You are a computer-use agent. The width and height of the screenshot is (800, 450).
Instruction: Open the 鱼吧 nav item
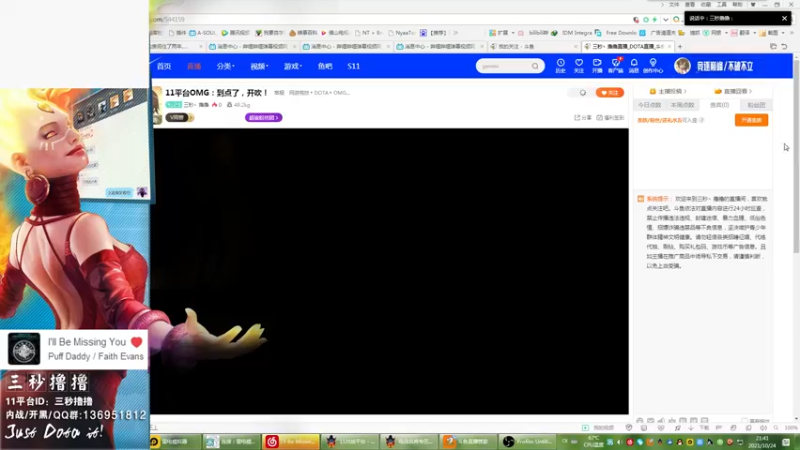[325, 66]
